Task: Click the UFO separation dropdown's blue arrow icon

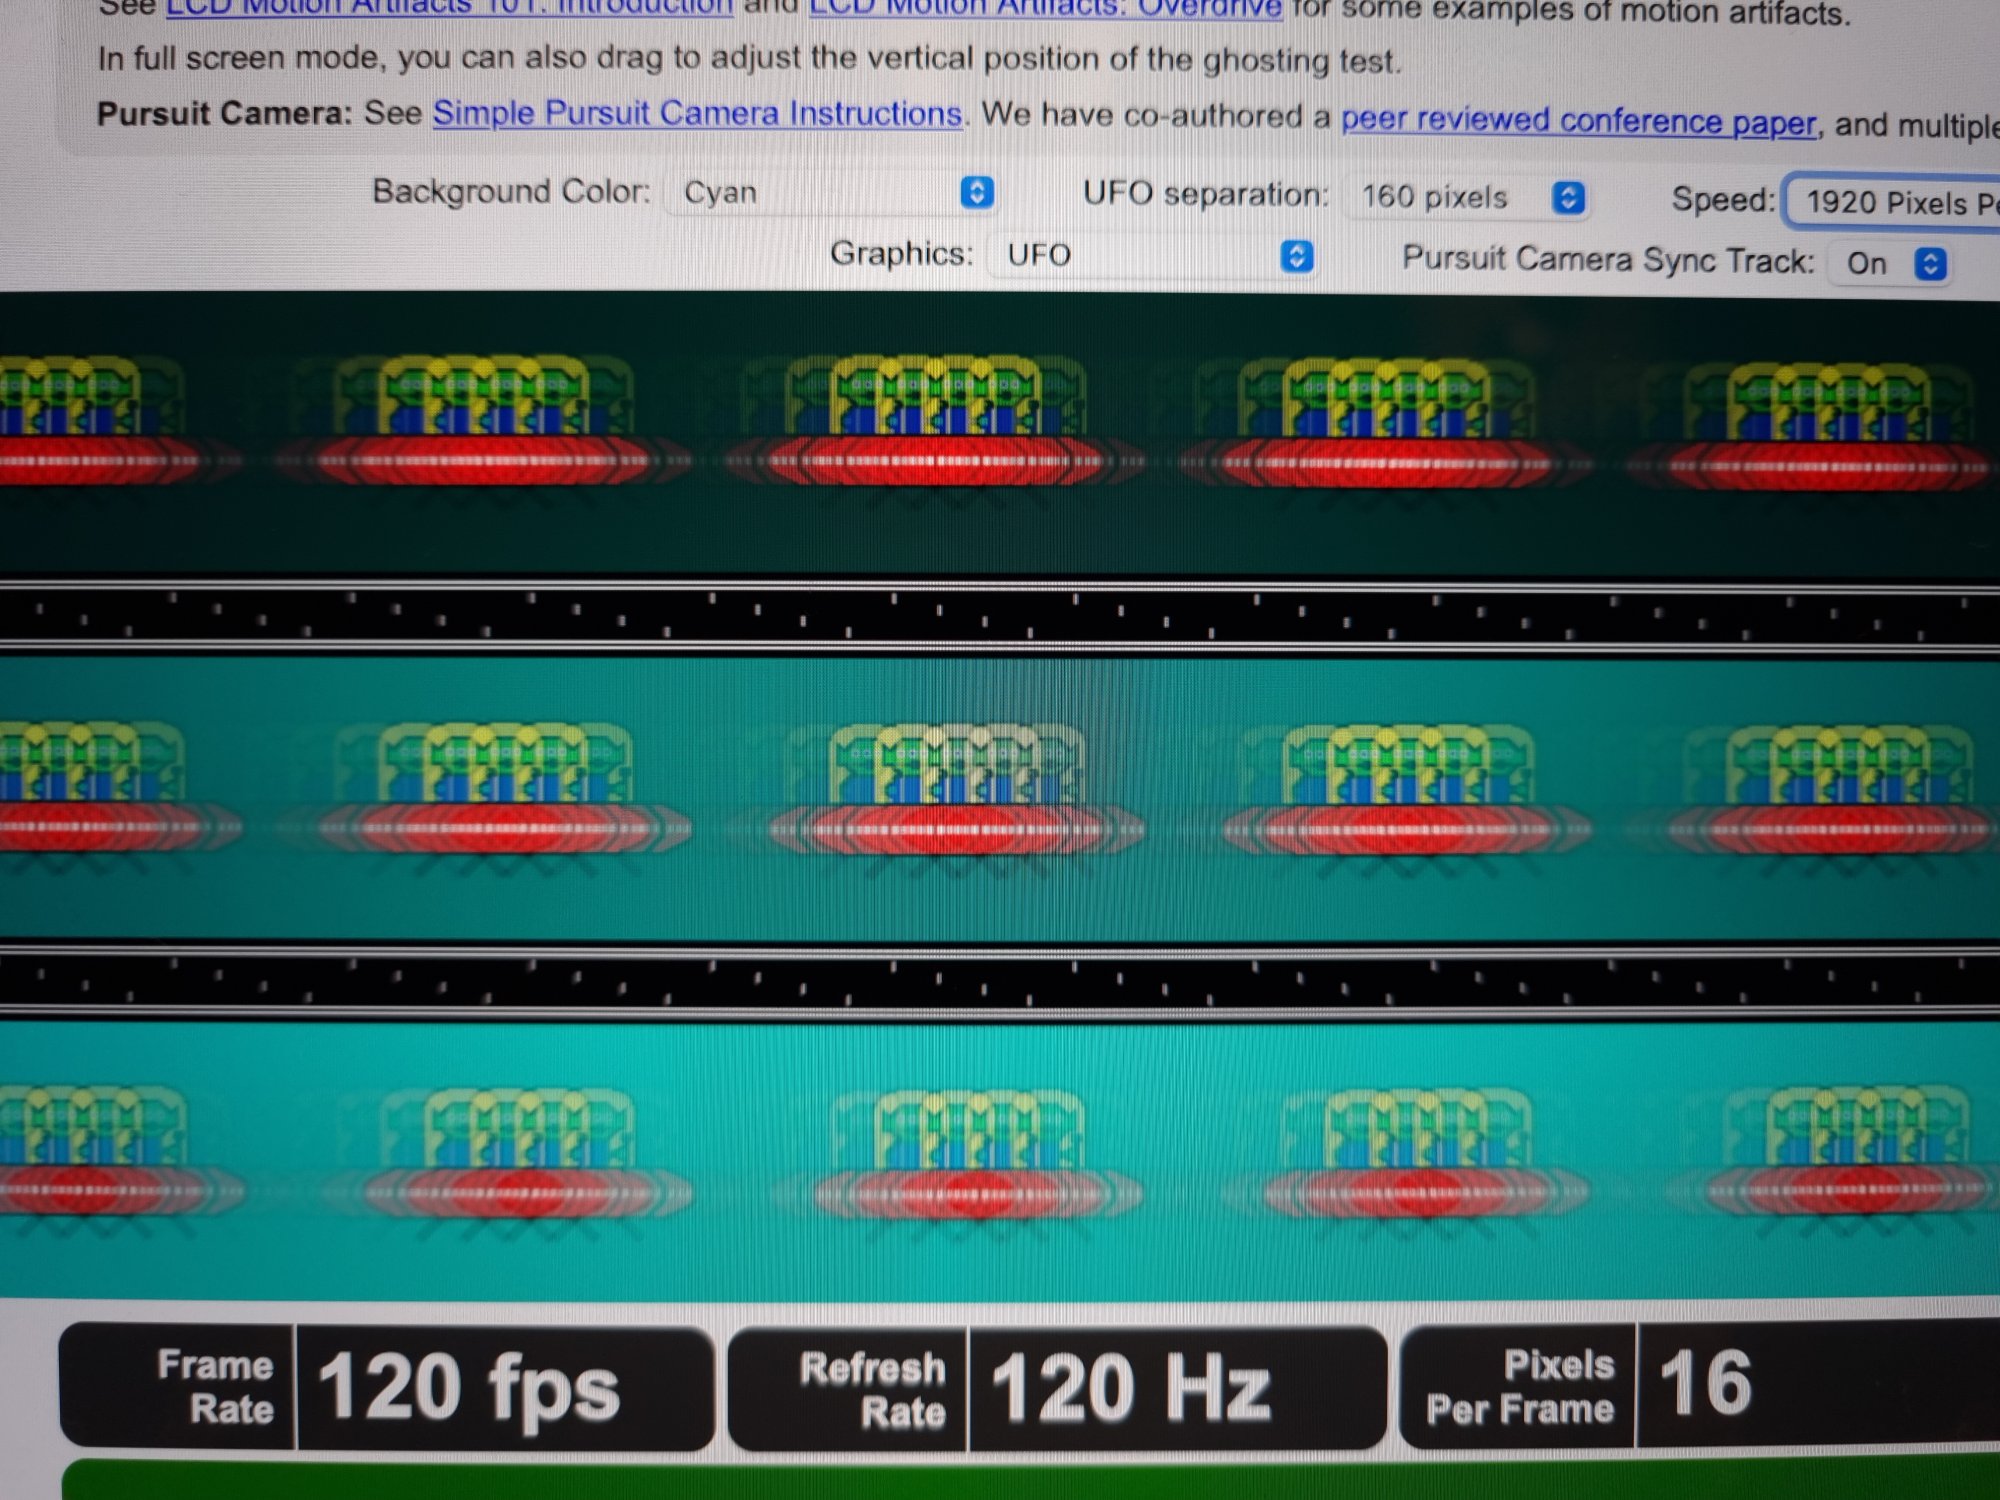Action: pyautogui.click(x=1568, y=198)
